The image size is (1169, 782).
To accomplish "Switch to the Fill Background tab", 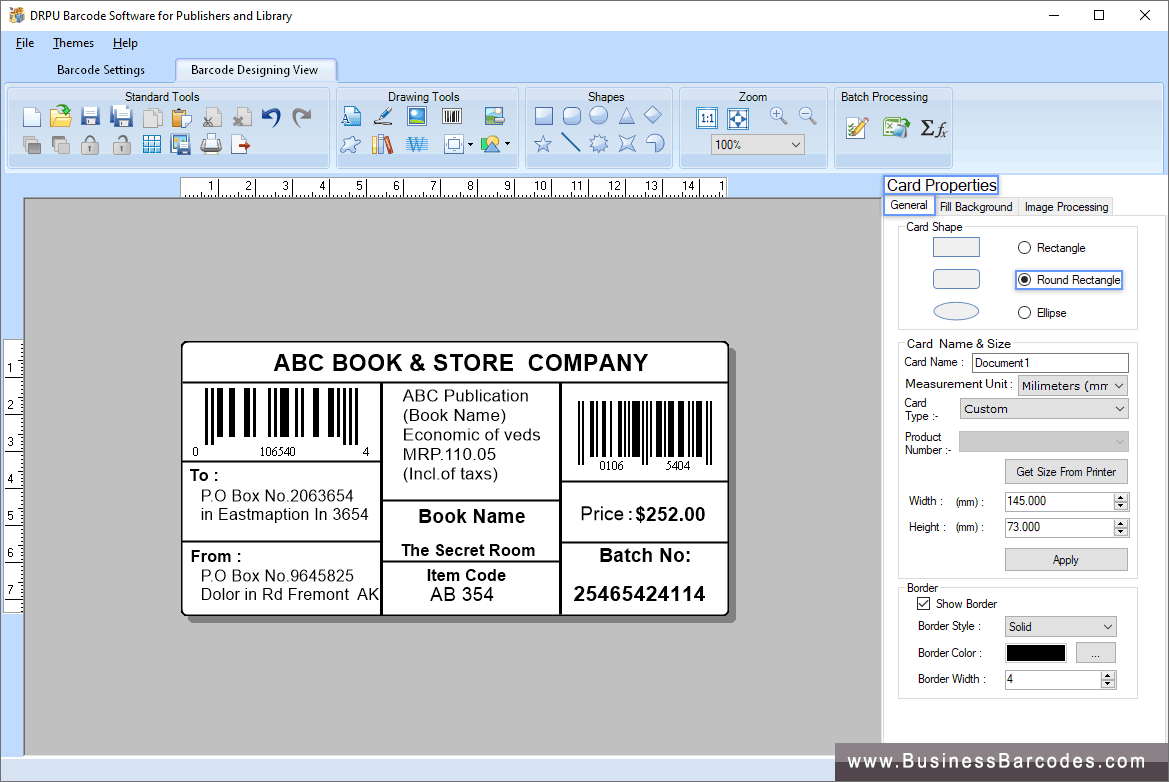I will pos(976,206).
